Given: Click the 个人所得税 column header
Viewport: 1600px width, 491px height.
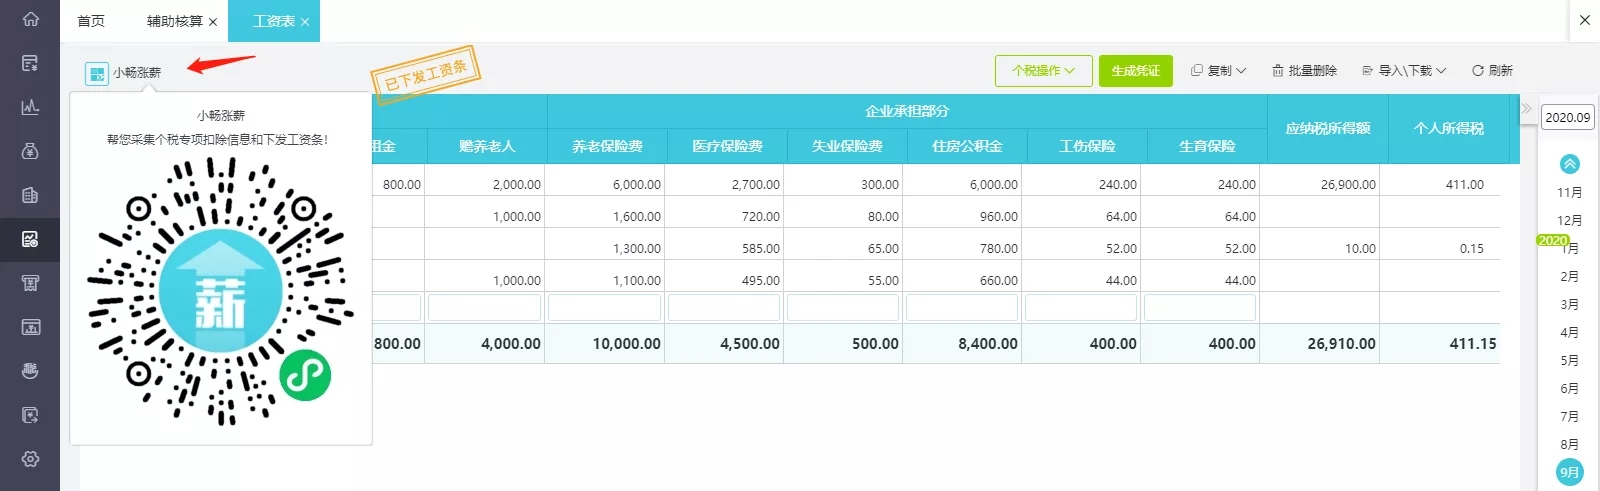Looking at the screenshot, I should [x=1449, y=129].
